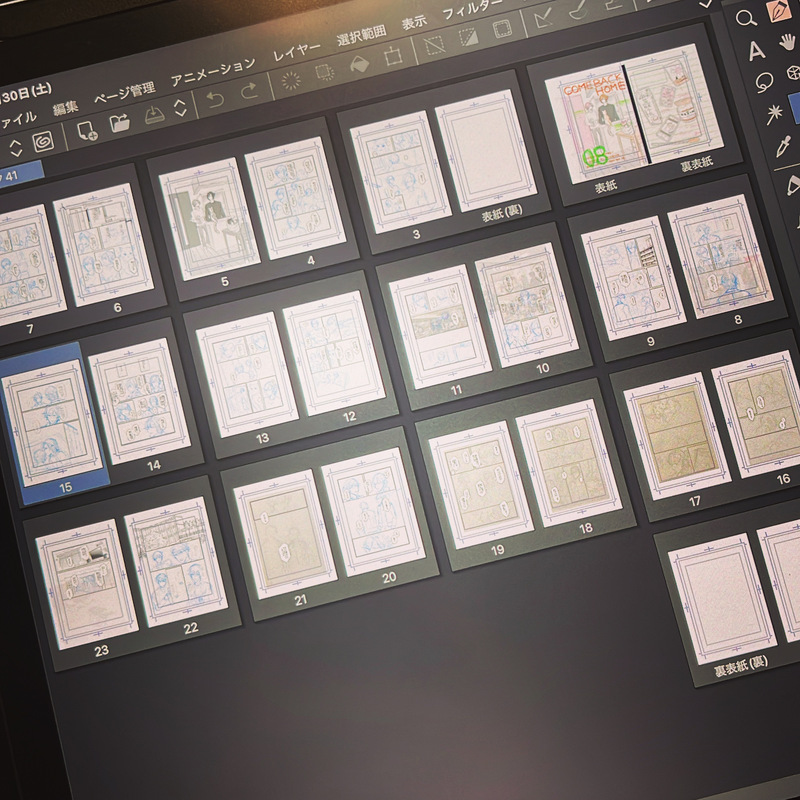800x800 pixels.
Task: Click the deselect crossed-square icon
Action: pyautogui.click(x=435, y=45)
